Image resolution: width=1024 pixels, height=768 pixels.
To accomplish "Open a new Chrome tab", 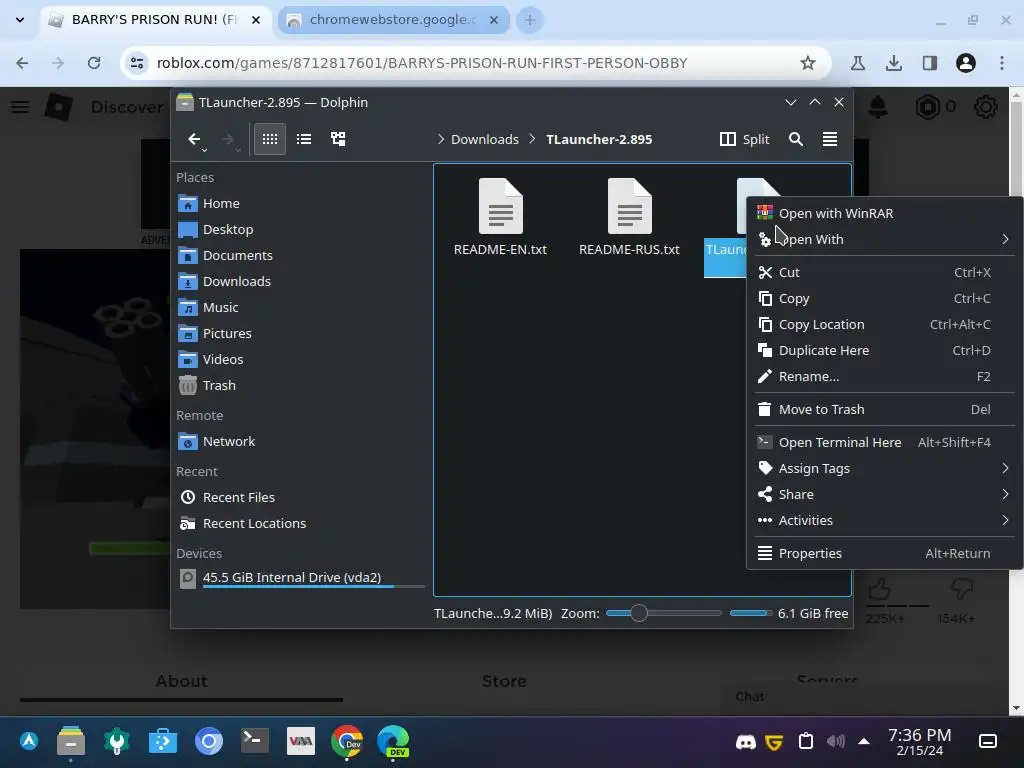I will tap(530, 20).
